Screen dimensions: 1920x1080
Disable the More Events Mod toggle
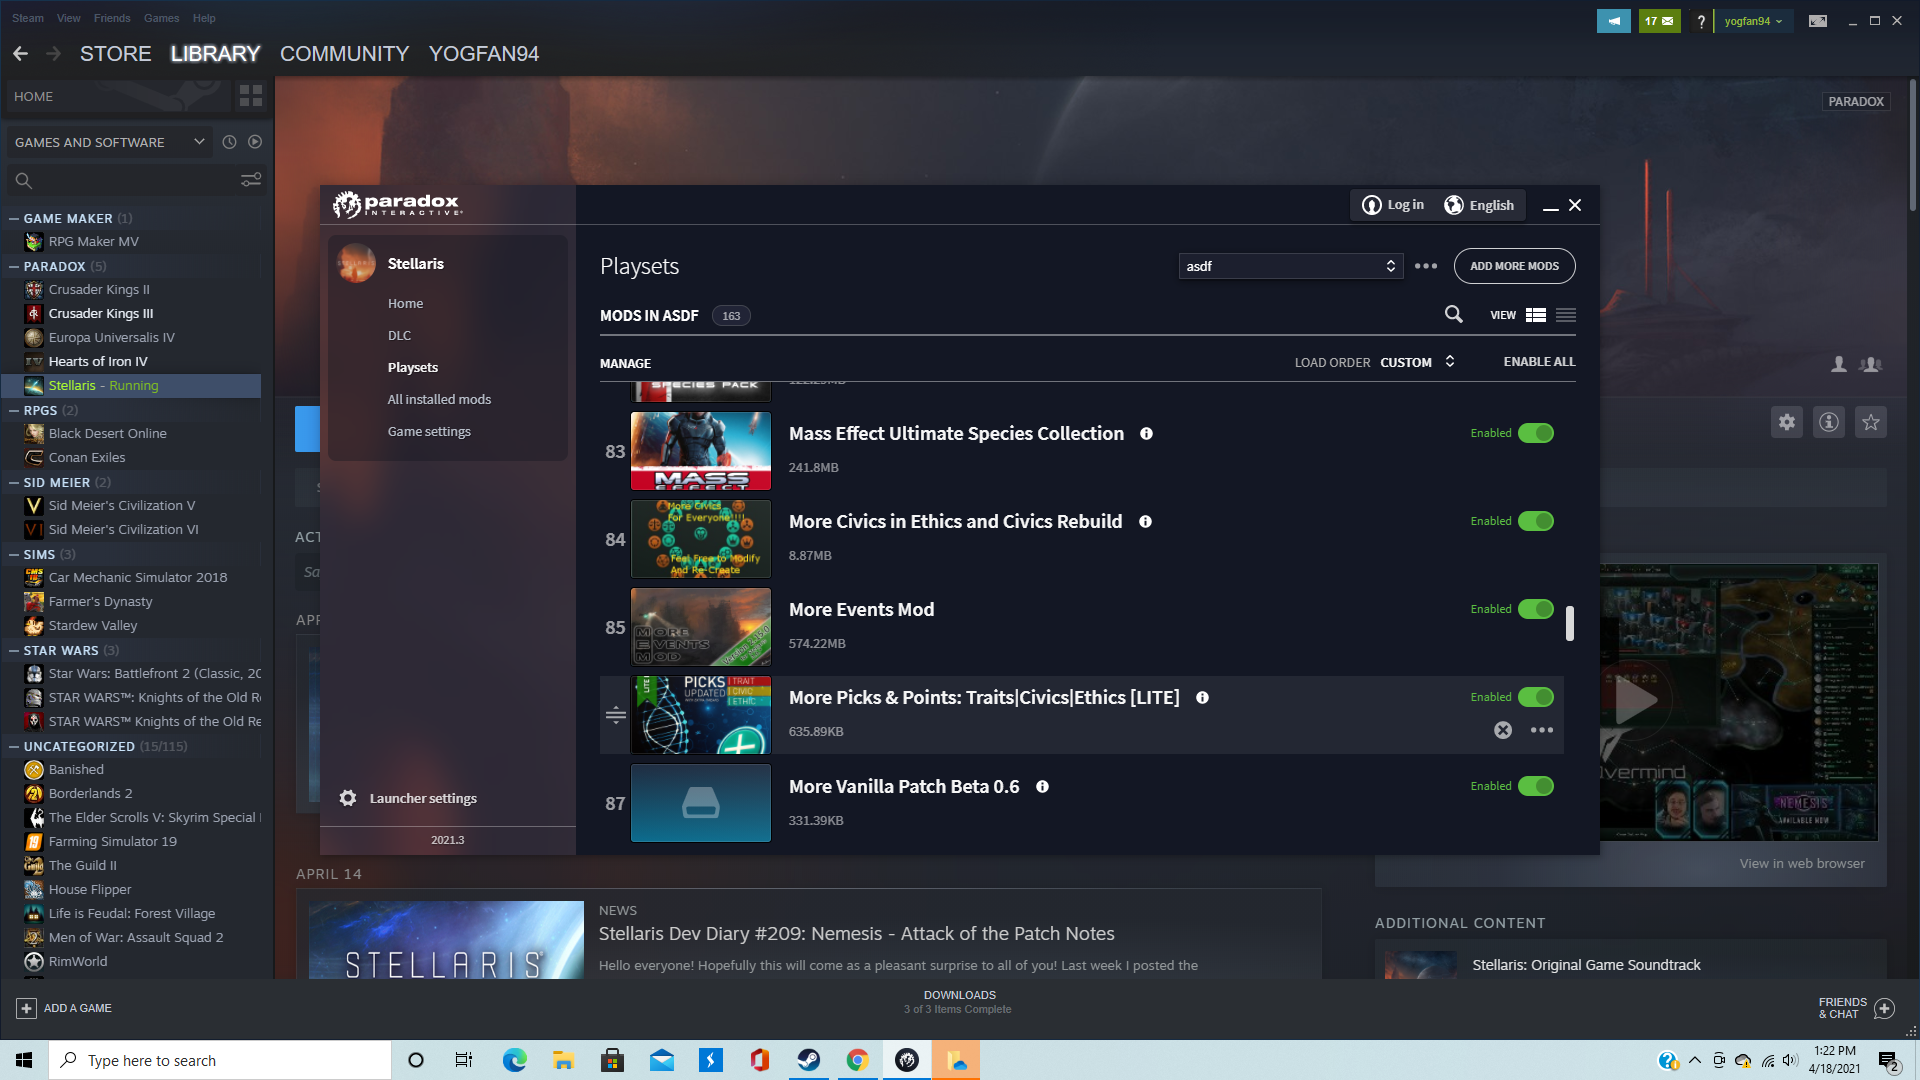coord(1536,610)
